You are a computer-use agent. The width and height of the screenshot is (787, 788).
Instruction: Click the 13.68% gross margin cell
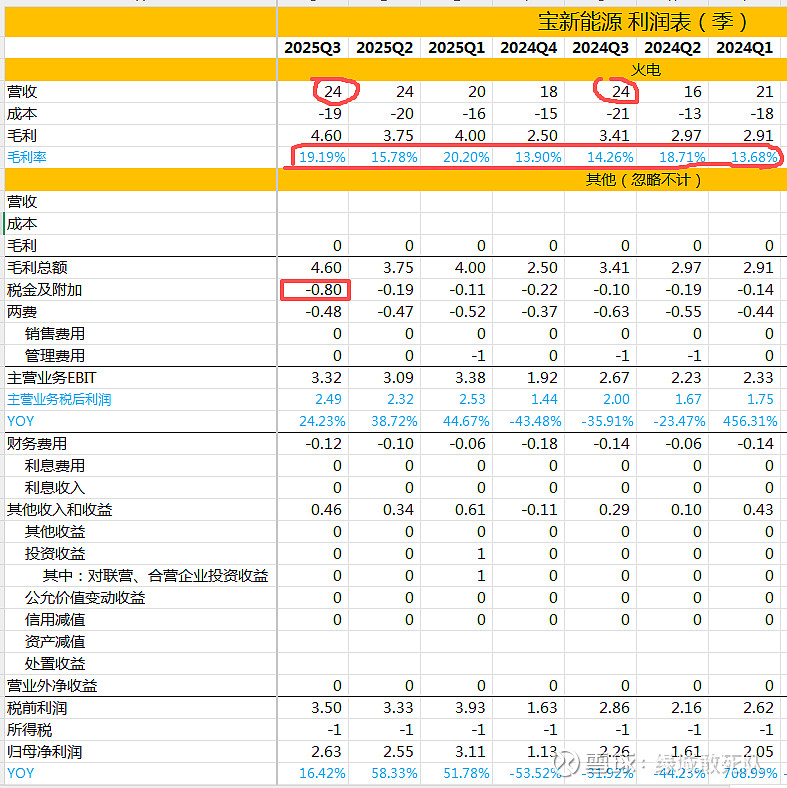[x=754, y=157]
